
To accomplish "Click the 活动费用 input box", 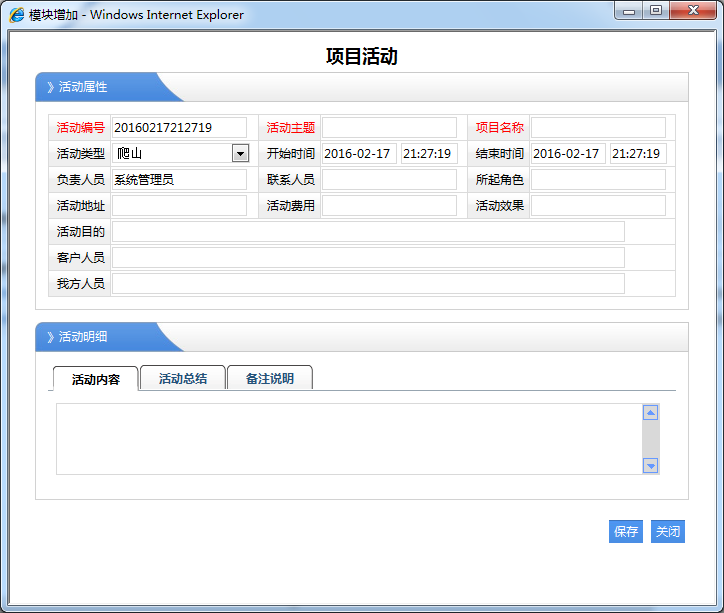I will [389, 206].
